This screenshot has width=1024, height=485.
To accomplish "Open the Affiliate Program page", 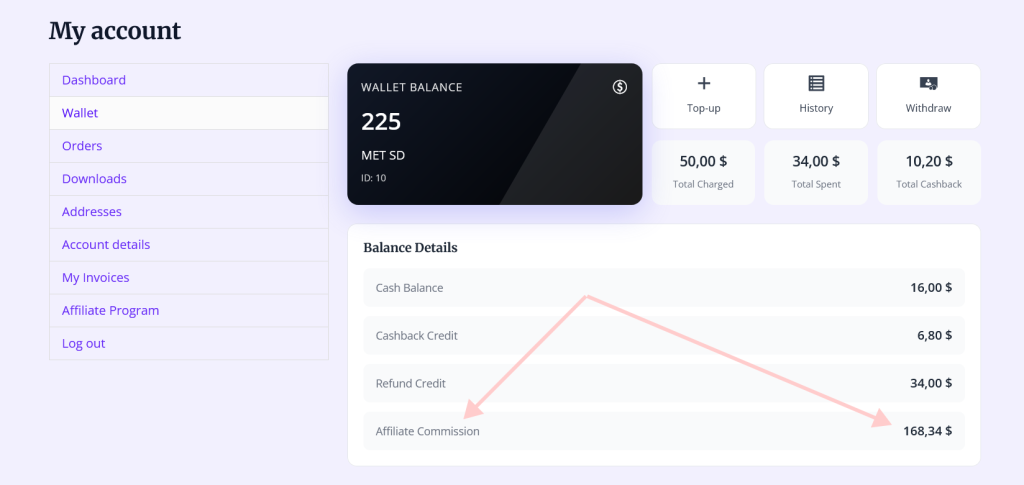I will pyautogui.click(x=110, y=311).
